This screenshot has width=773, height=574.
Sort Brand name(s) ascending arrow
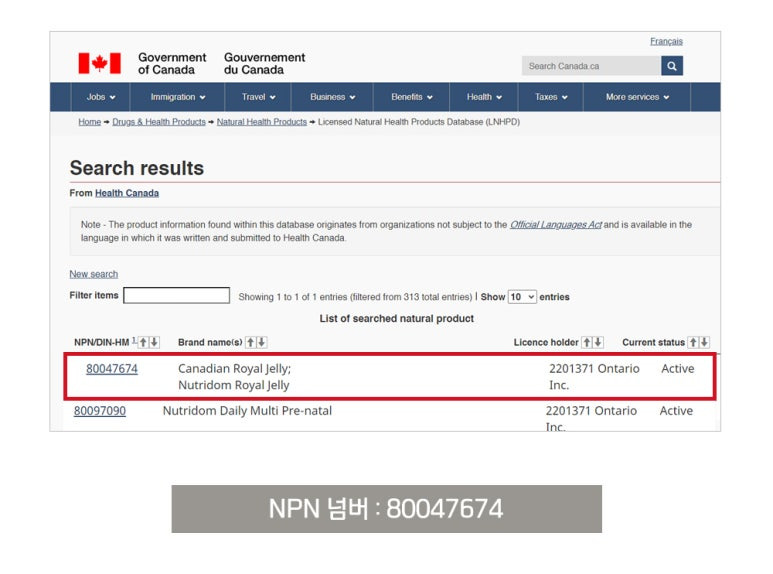coord(250,342)
